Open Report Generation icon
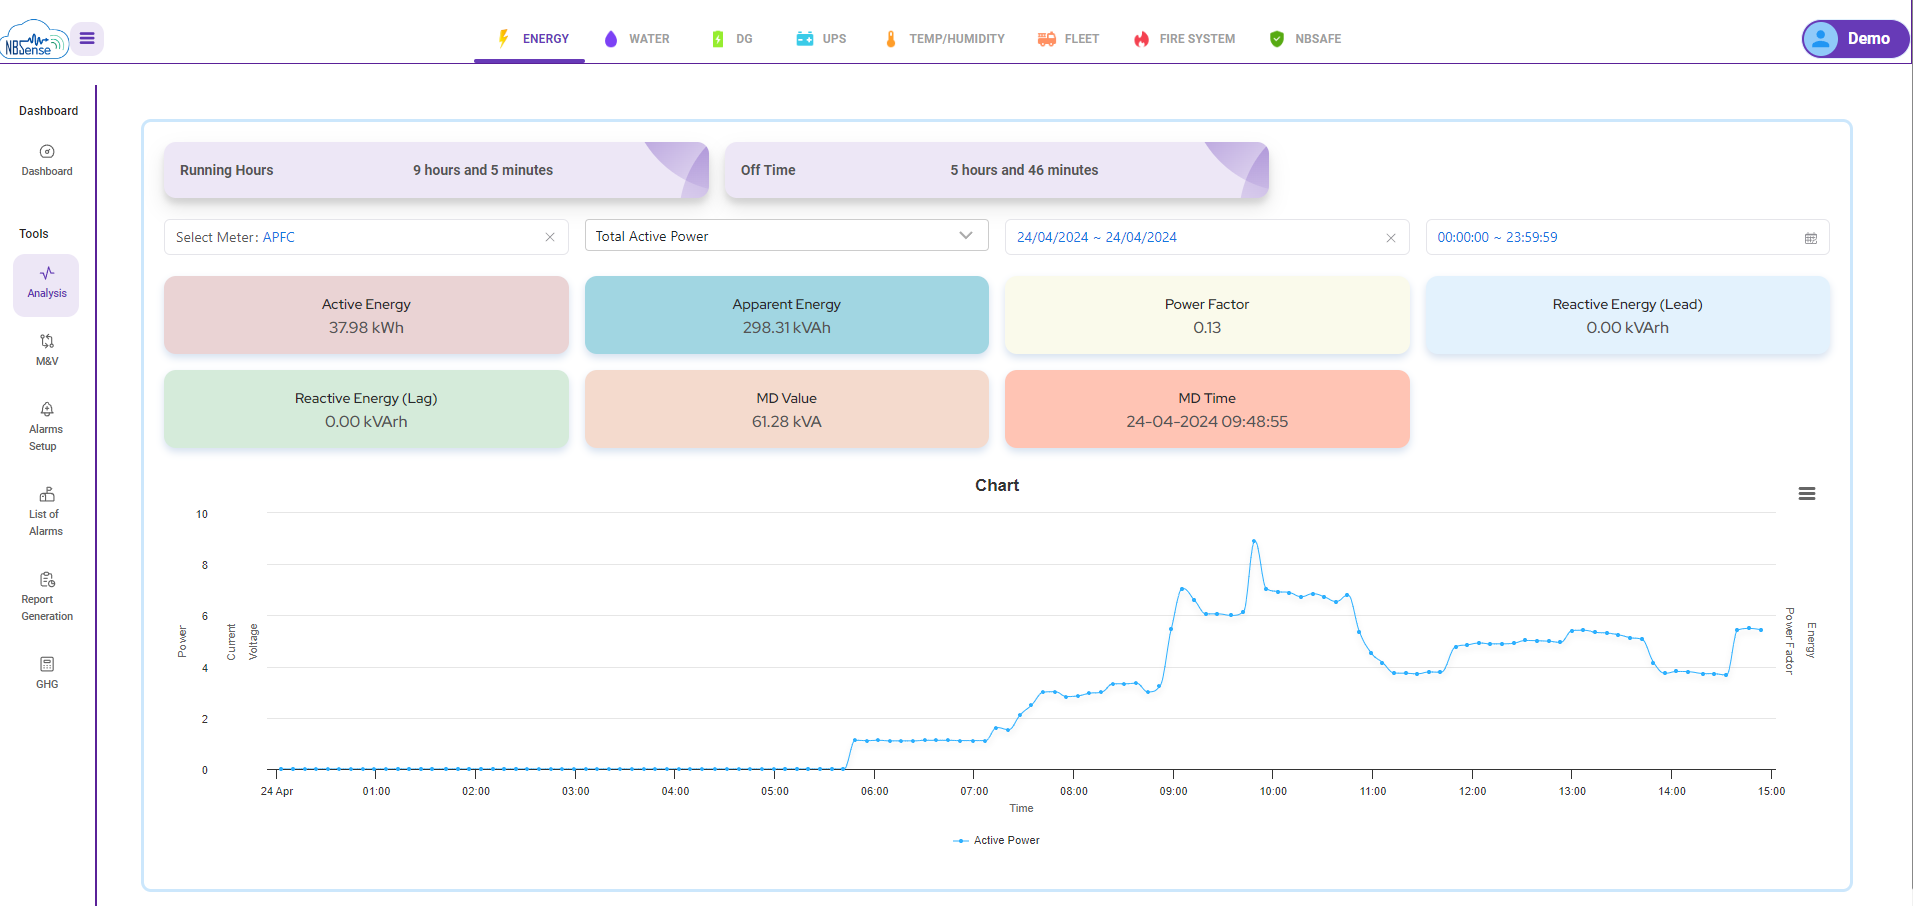The image size is (1913, 906). 47,579
